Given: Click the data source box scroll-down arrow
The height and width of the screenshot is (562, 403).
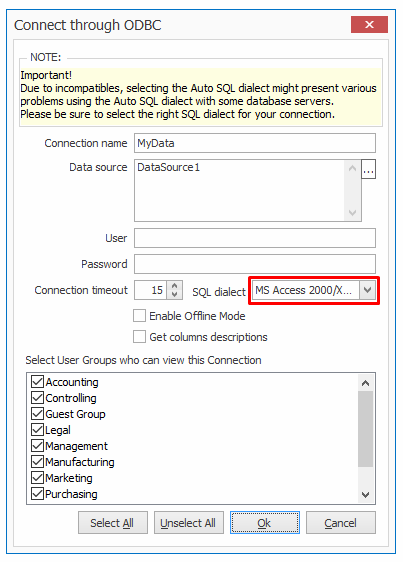Looking at the screenshot, I should click(x=352, y=213).
